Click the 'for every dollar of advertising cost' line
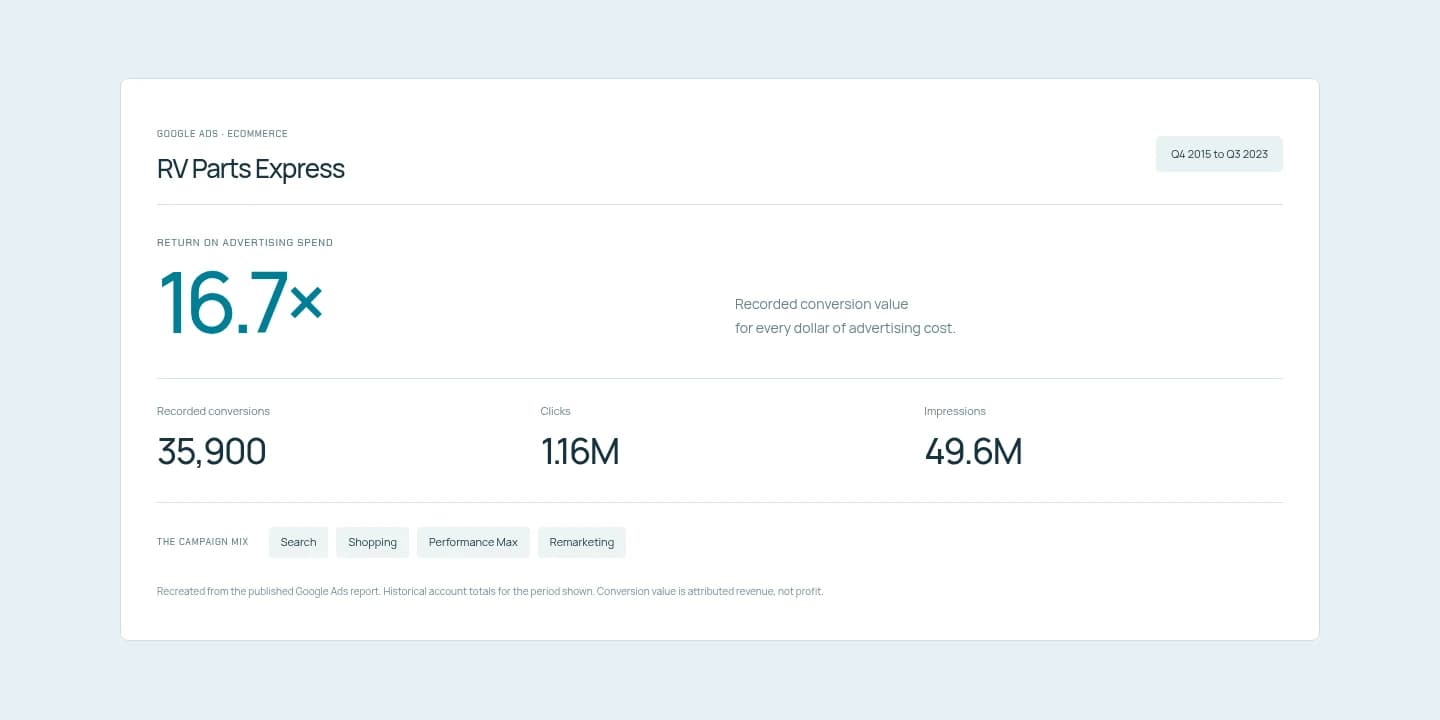1440x720 pixels. [x=845, y=328]
